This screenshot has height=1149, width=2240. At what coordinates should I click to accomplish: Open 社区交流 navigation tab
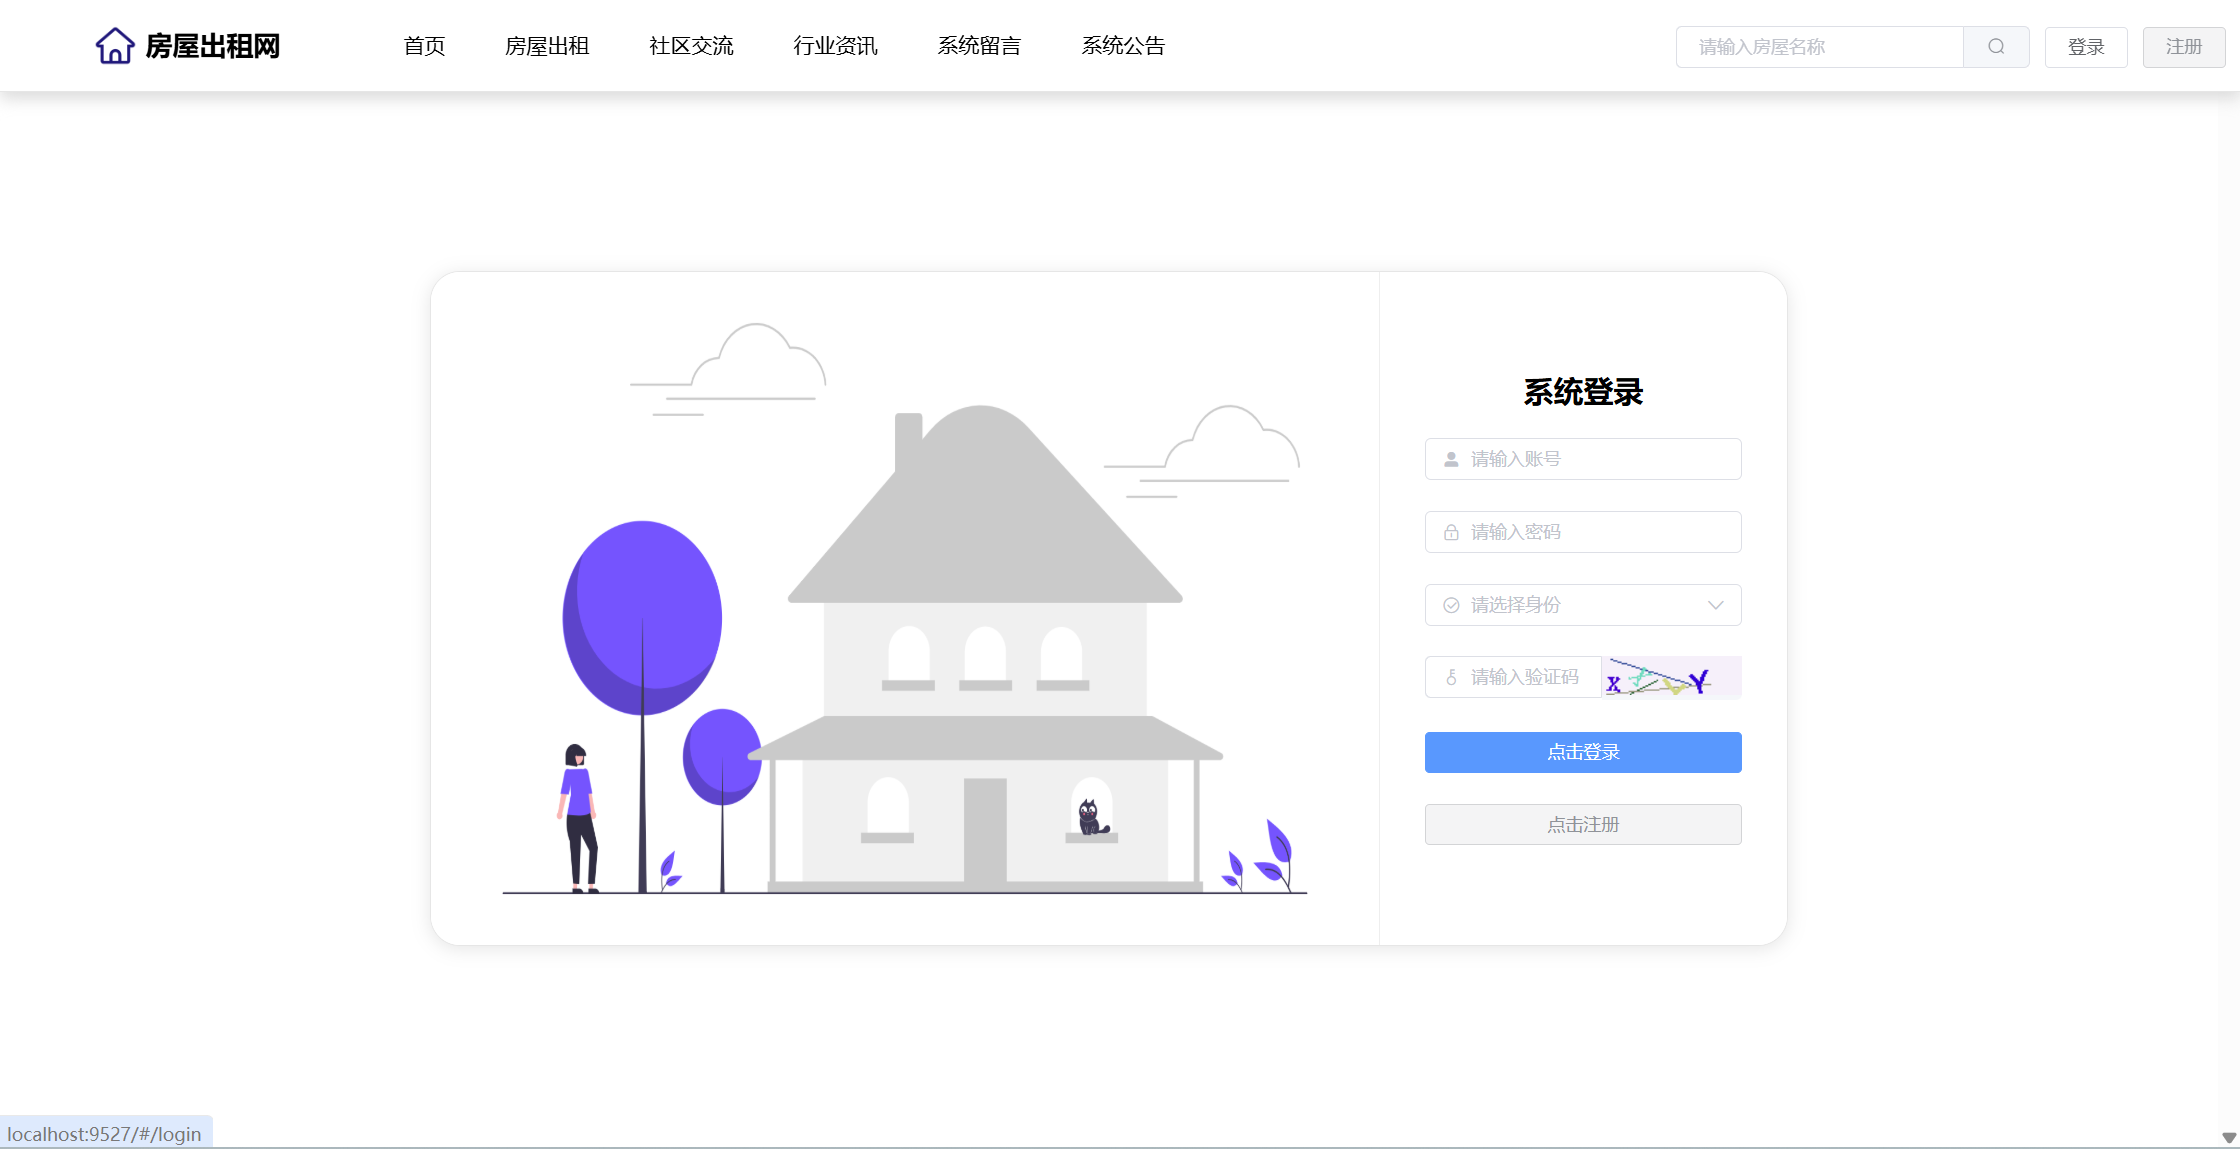pyautogui.click(x=691, y=46)
